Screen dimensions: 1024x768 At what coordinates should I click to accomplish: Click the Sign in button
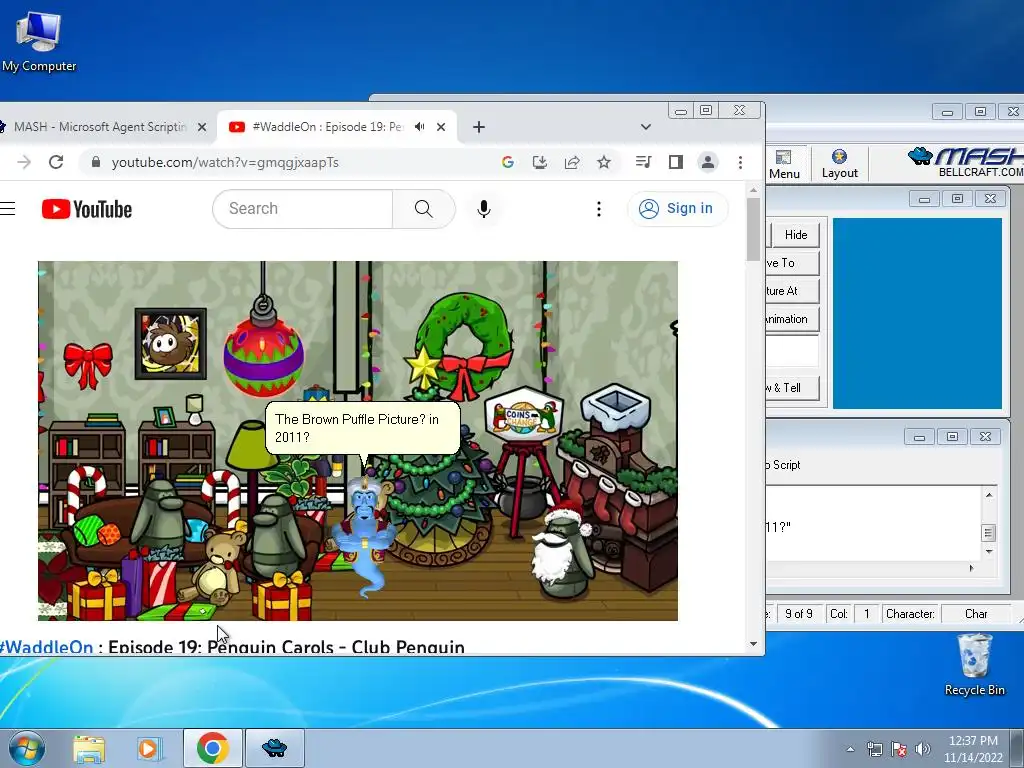click(x=677, y=208)
